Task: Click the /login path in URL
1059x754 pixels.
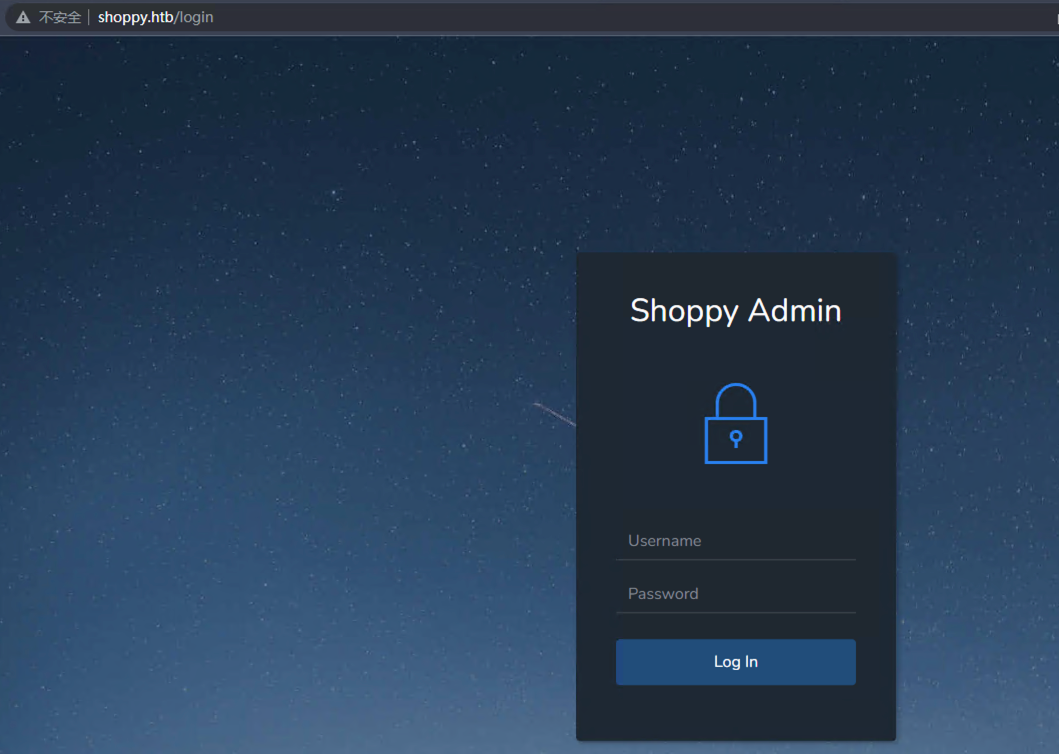Action: [194, 17]
